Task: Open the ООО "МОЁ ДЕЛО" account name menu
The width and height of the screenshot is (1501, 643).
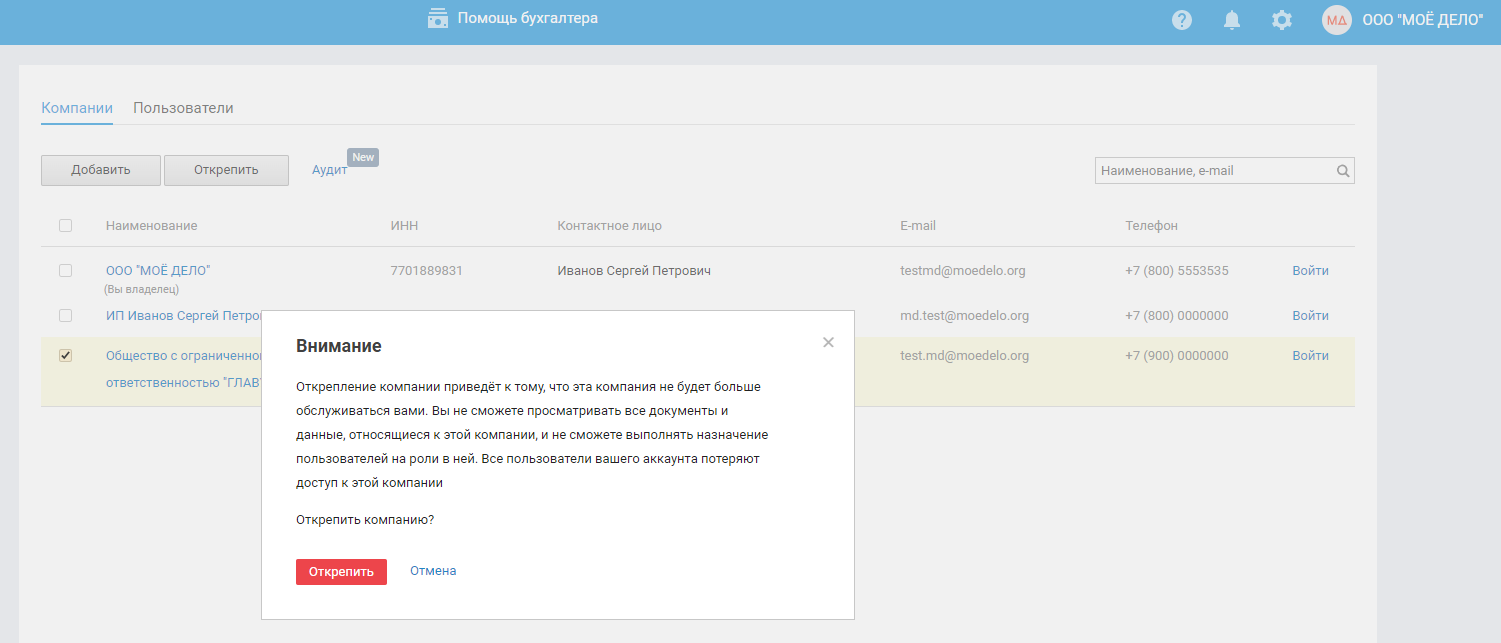Action: [1423, 20]
